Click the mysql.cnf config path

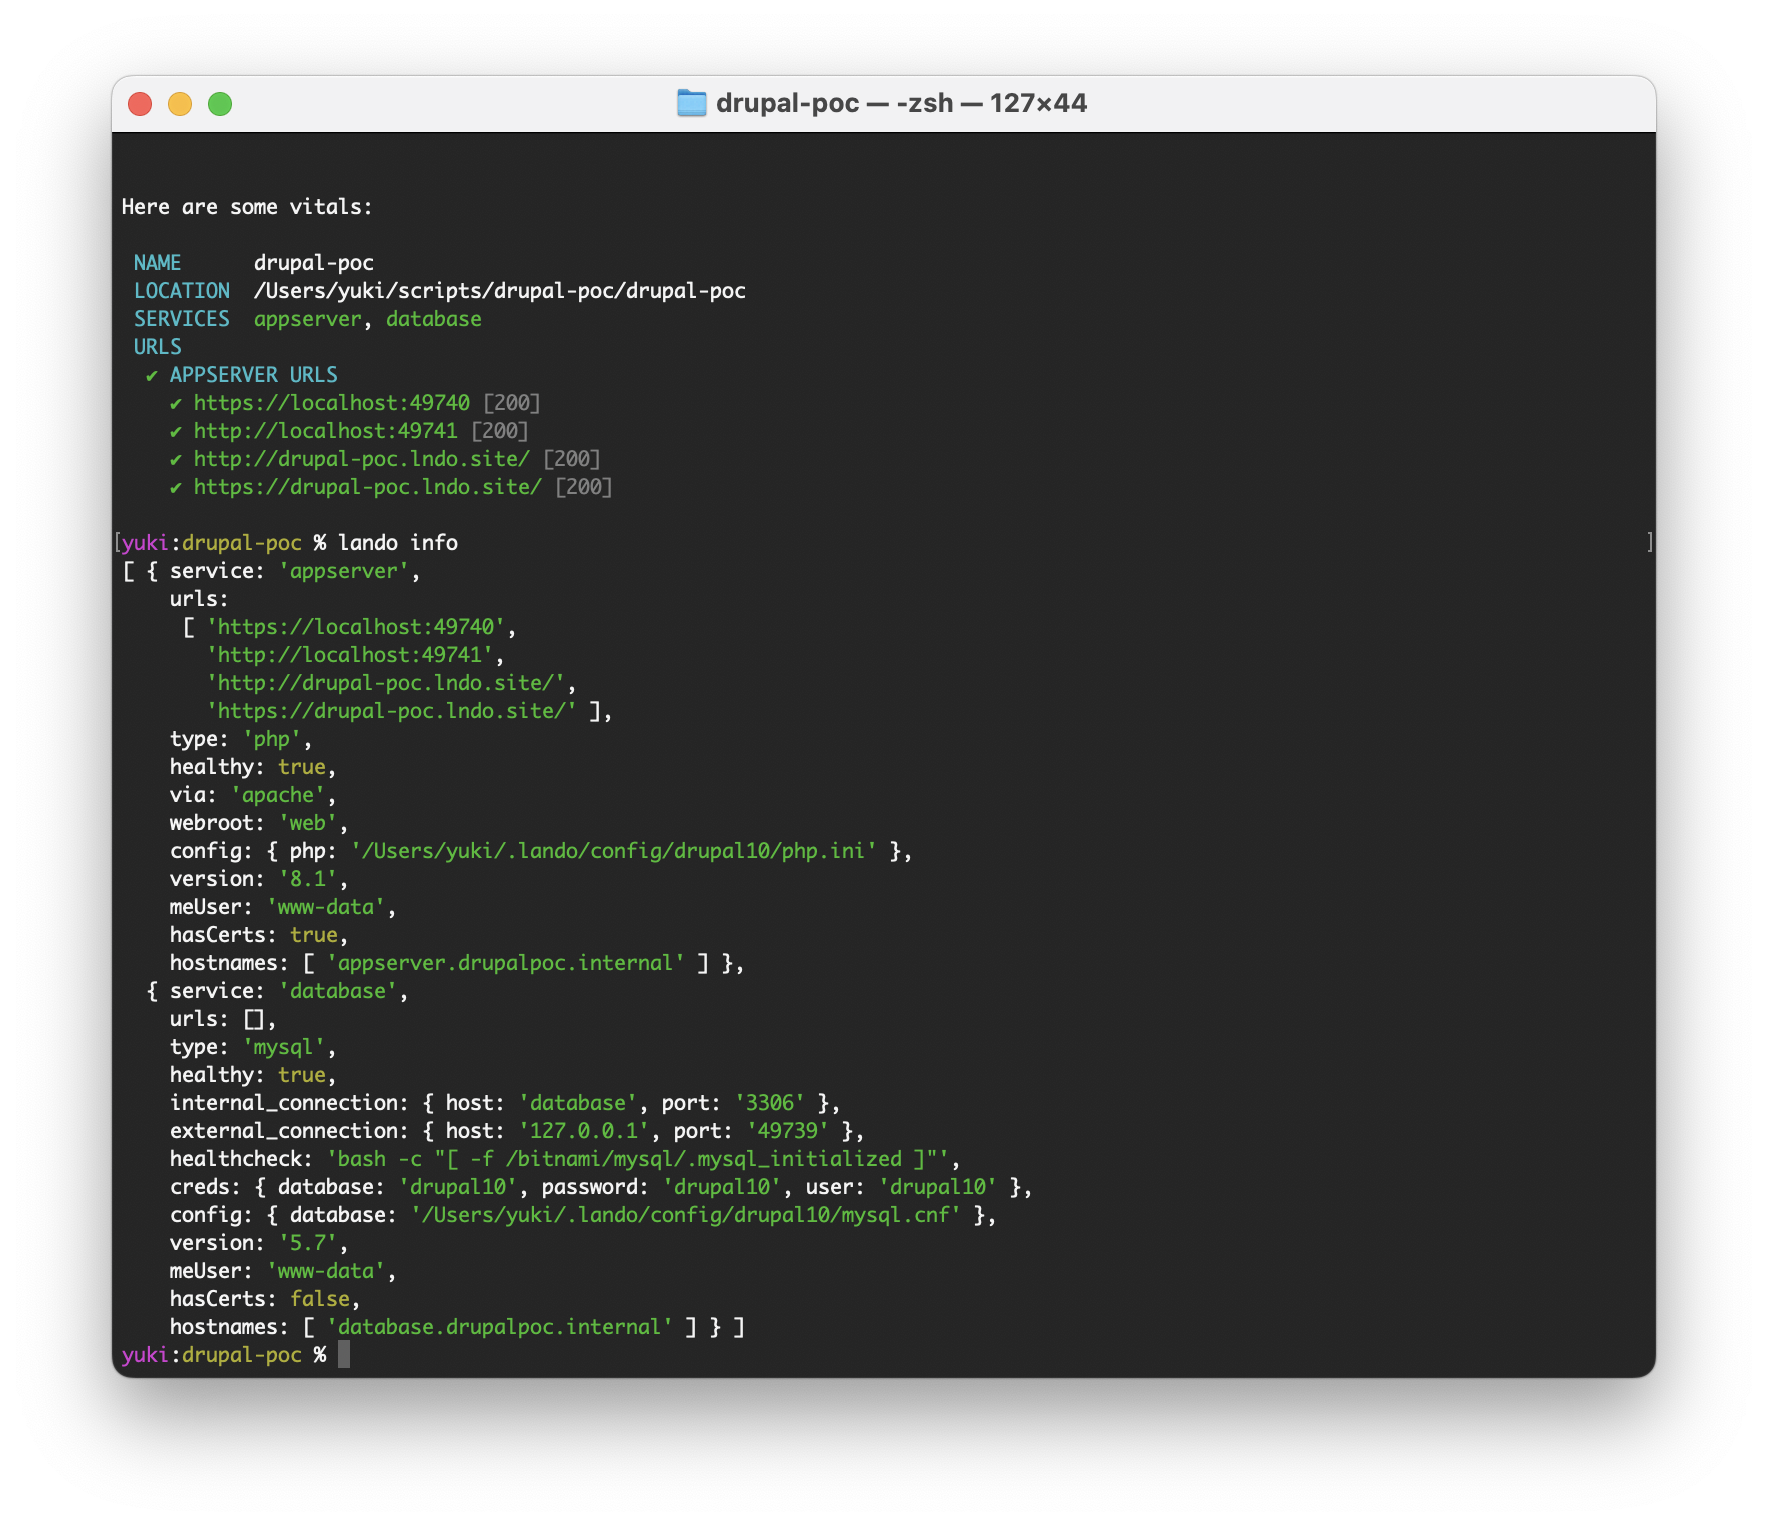tap(686, 1215)
